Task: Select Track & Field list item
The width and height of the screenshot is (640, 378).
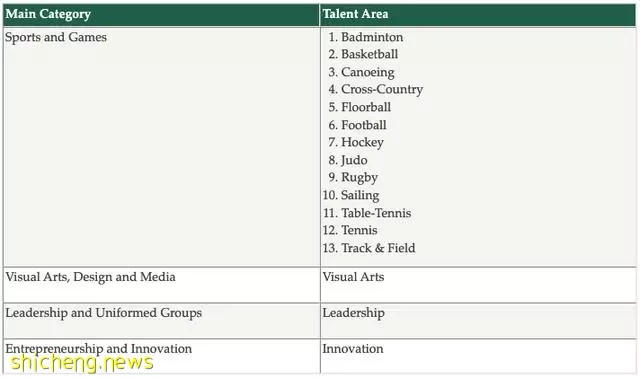Action: (x=378, y=248)
